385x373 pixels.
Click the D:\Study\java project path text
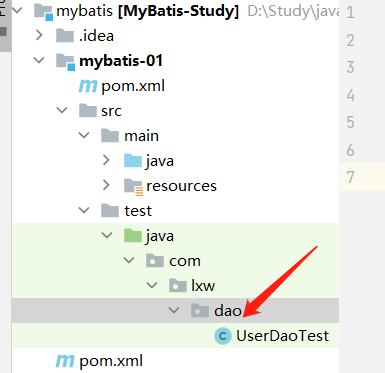click(x=293, y=11)
